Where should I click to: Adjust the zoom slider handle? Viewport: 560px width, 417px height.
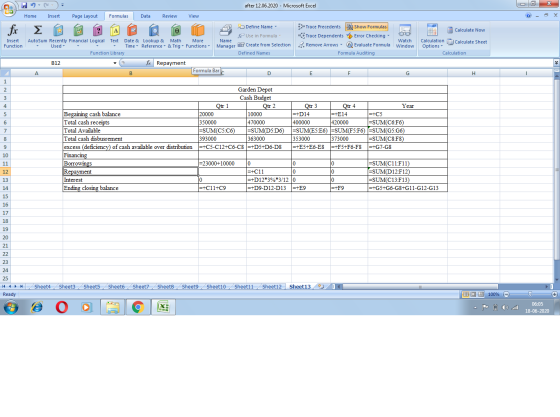pyautogui.click(x=530, y=295)
